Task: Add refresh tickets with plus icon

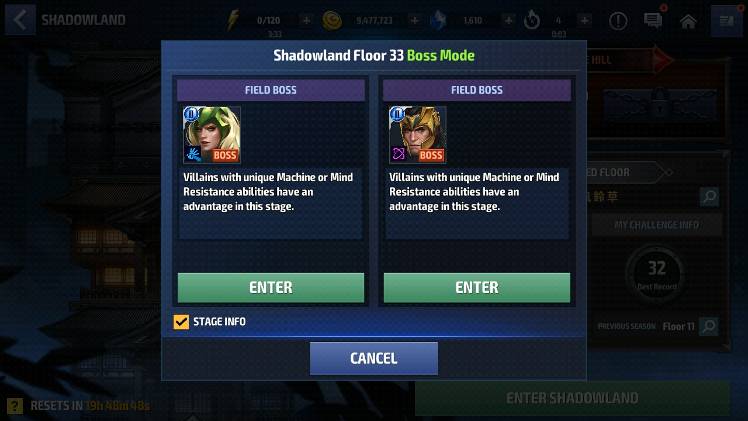Action: point(584,21)
